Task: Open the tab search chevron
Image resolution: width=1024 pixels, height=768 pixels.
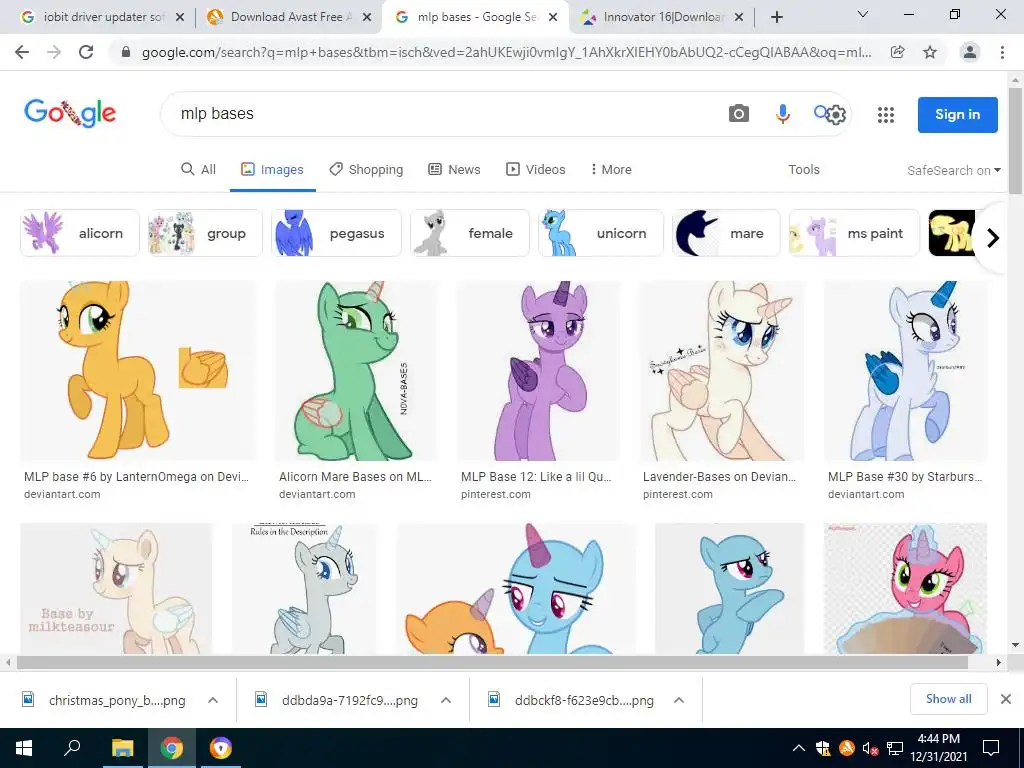Action: coord(863,14)
